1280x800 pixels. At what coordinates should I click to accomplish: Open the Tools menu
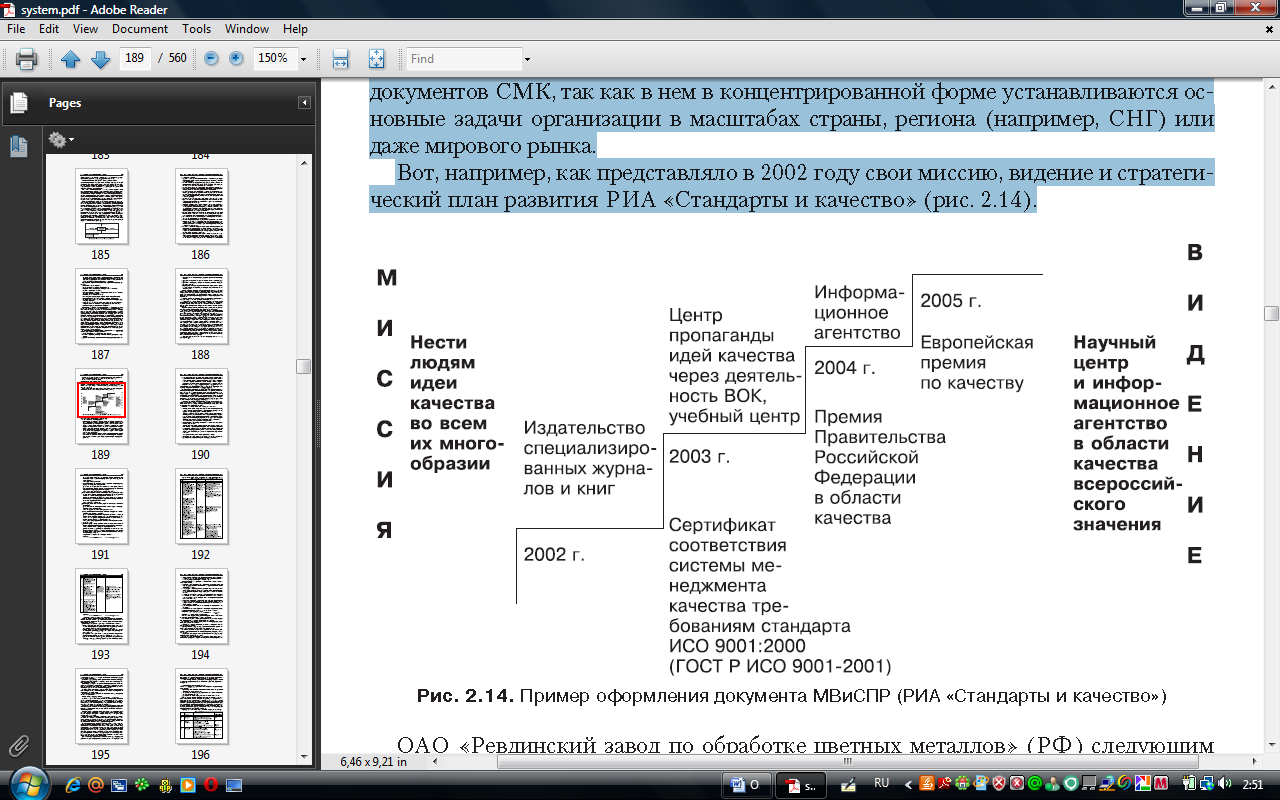point(196,29)
